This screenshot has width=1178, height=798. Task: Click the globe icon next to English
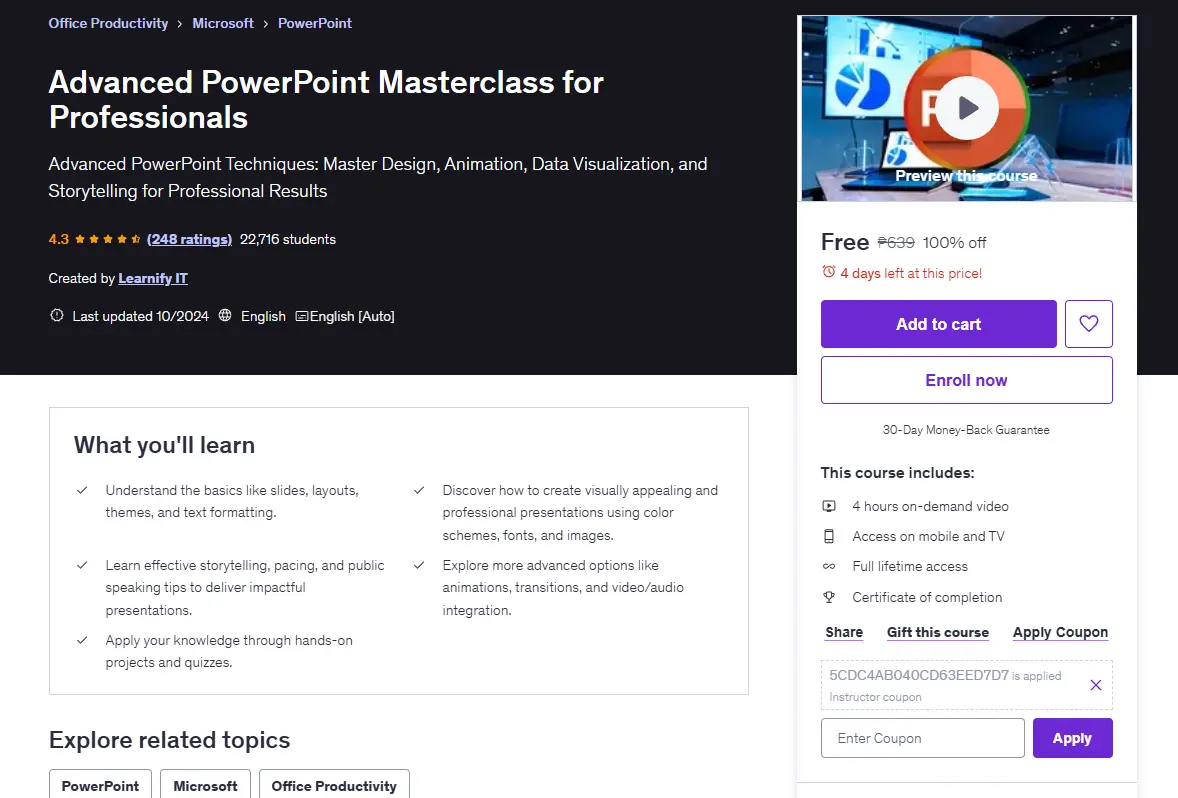(x=225, y=316)
